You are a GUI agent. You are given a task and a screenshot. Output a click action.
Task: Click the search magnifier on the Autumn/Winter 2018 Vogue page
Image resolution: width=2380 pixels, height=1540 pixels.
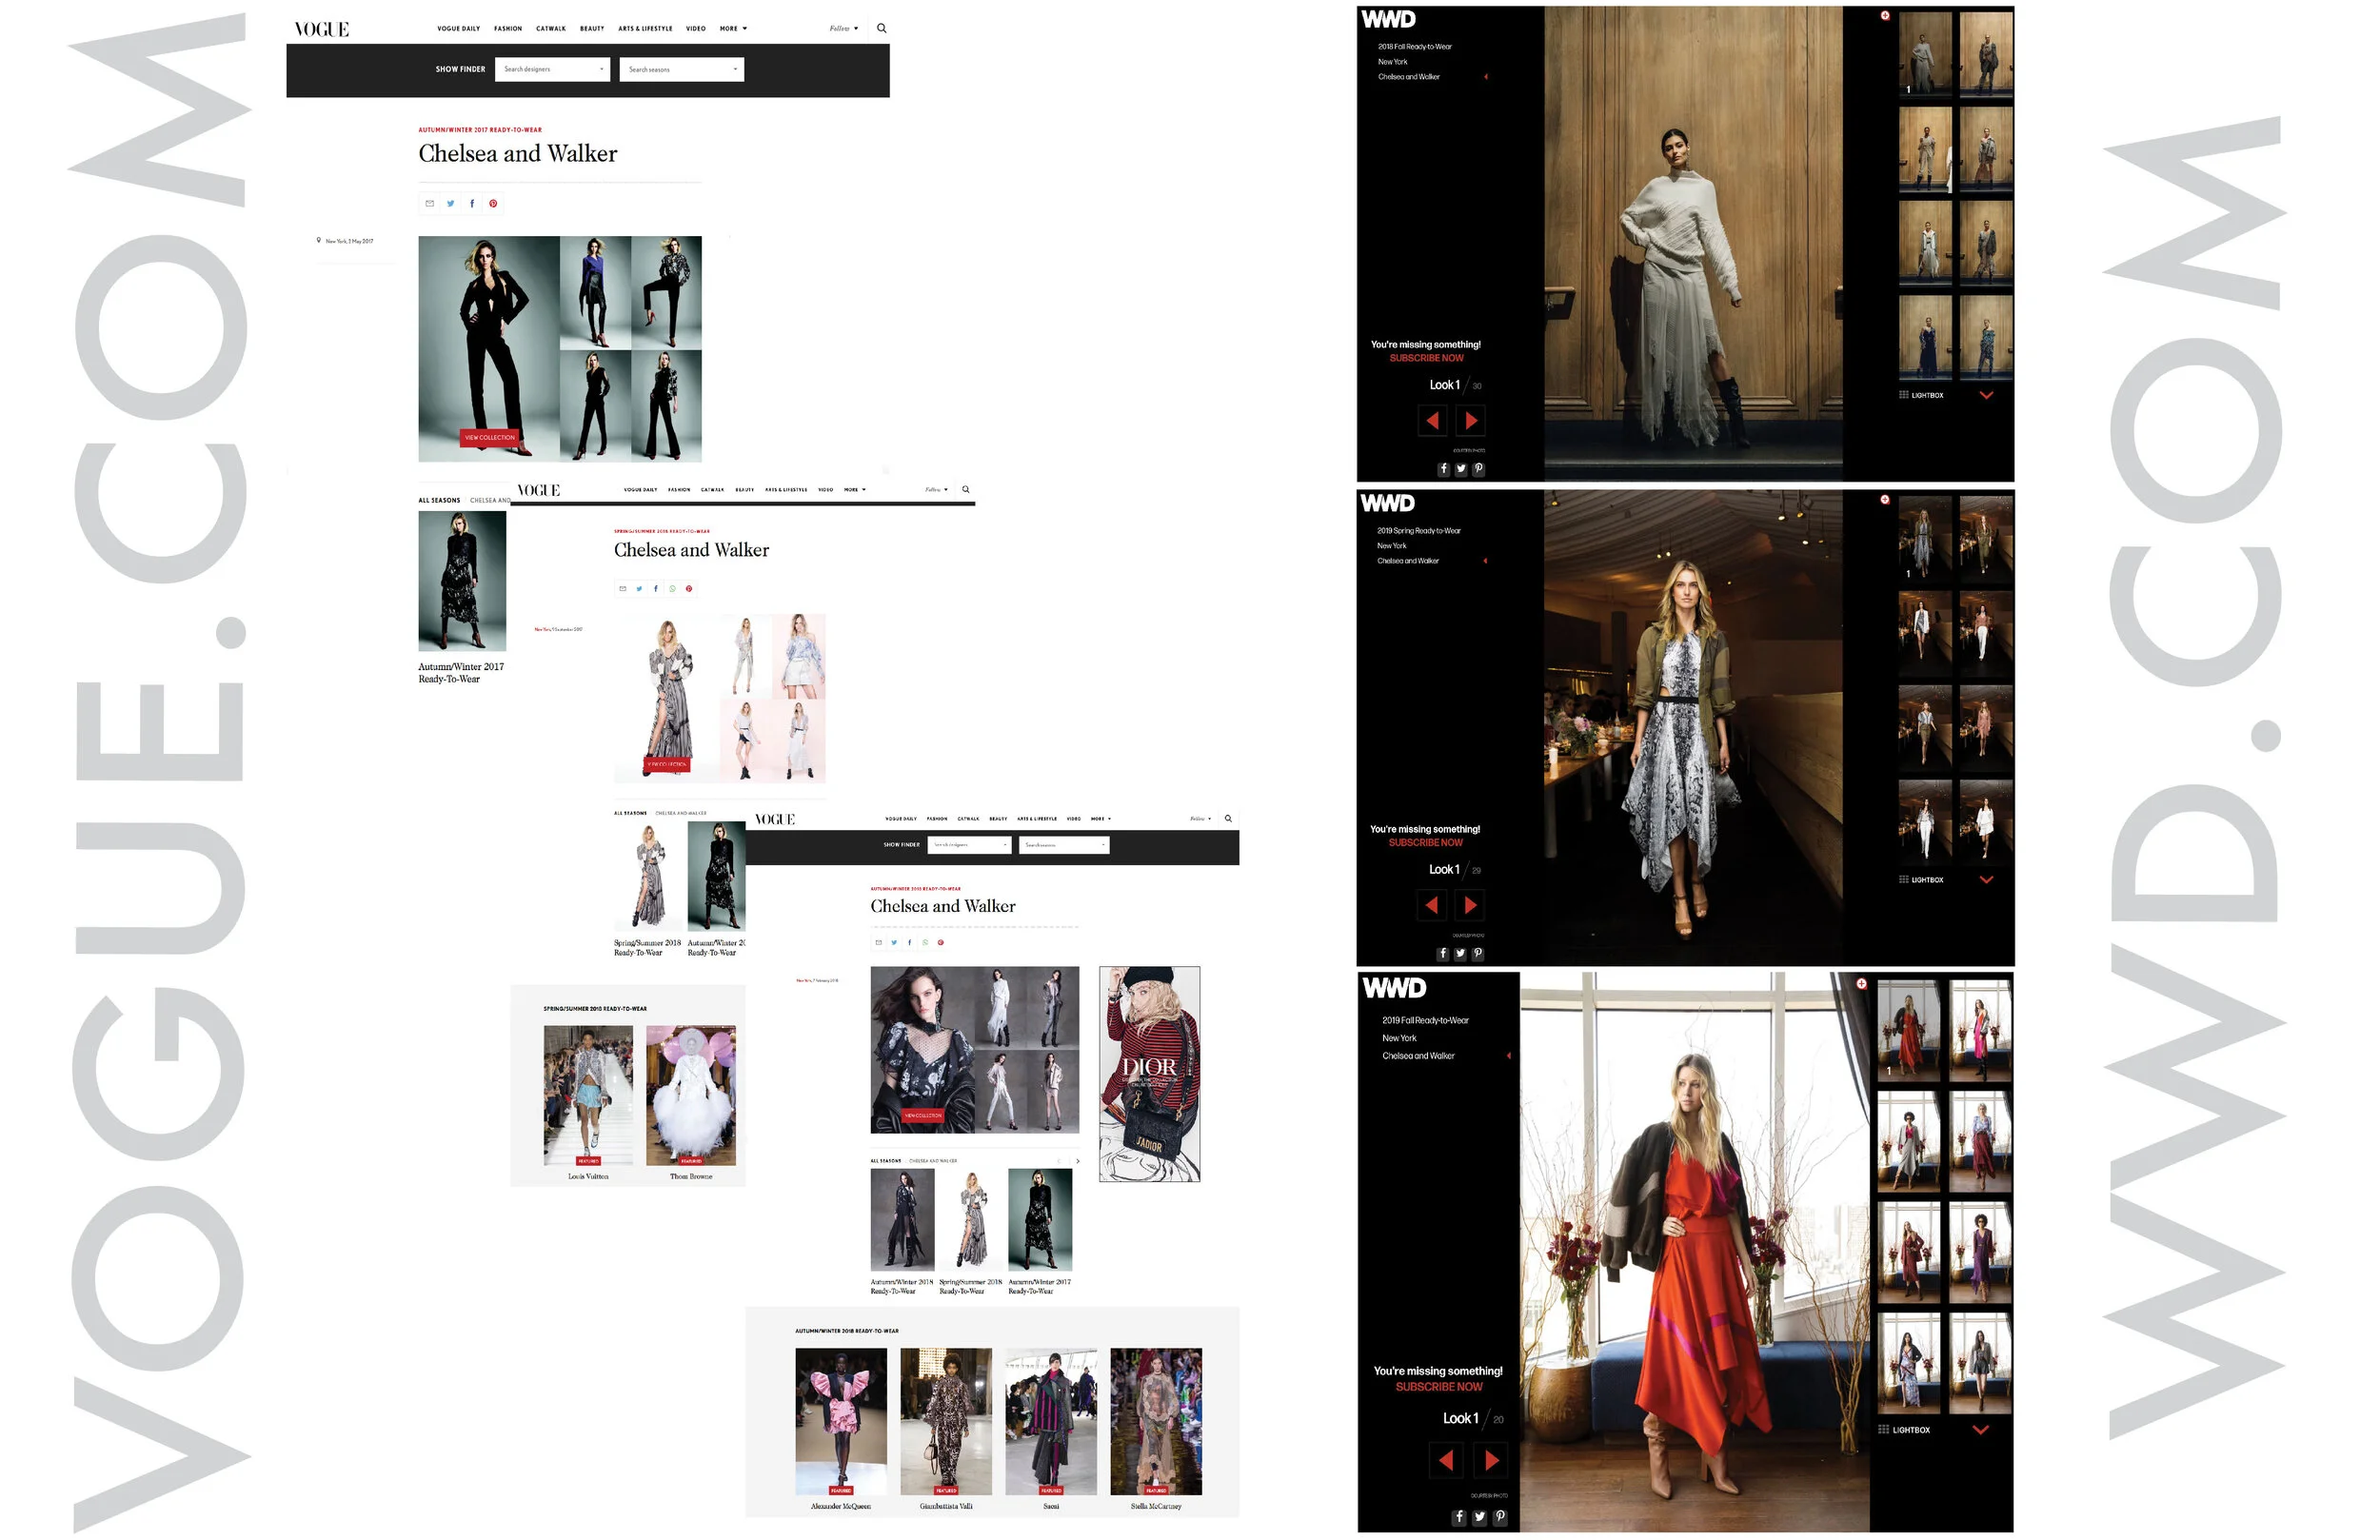[x=1228, y=818]
